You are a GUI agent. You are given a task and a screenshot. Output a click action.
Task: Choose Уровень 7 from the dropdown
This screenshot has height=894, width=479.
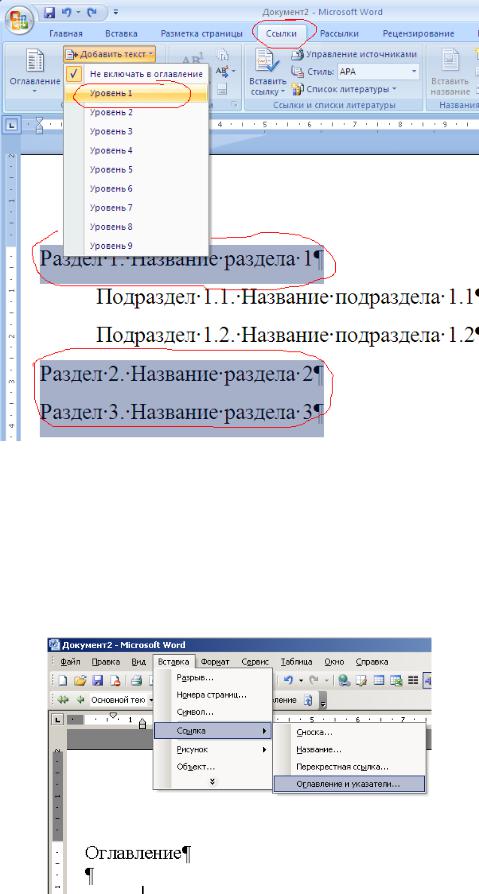[x=136, y=208]
